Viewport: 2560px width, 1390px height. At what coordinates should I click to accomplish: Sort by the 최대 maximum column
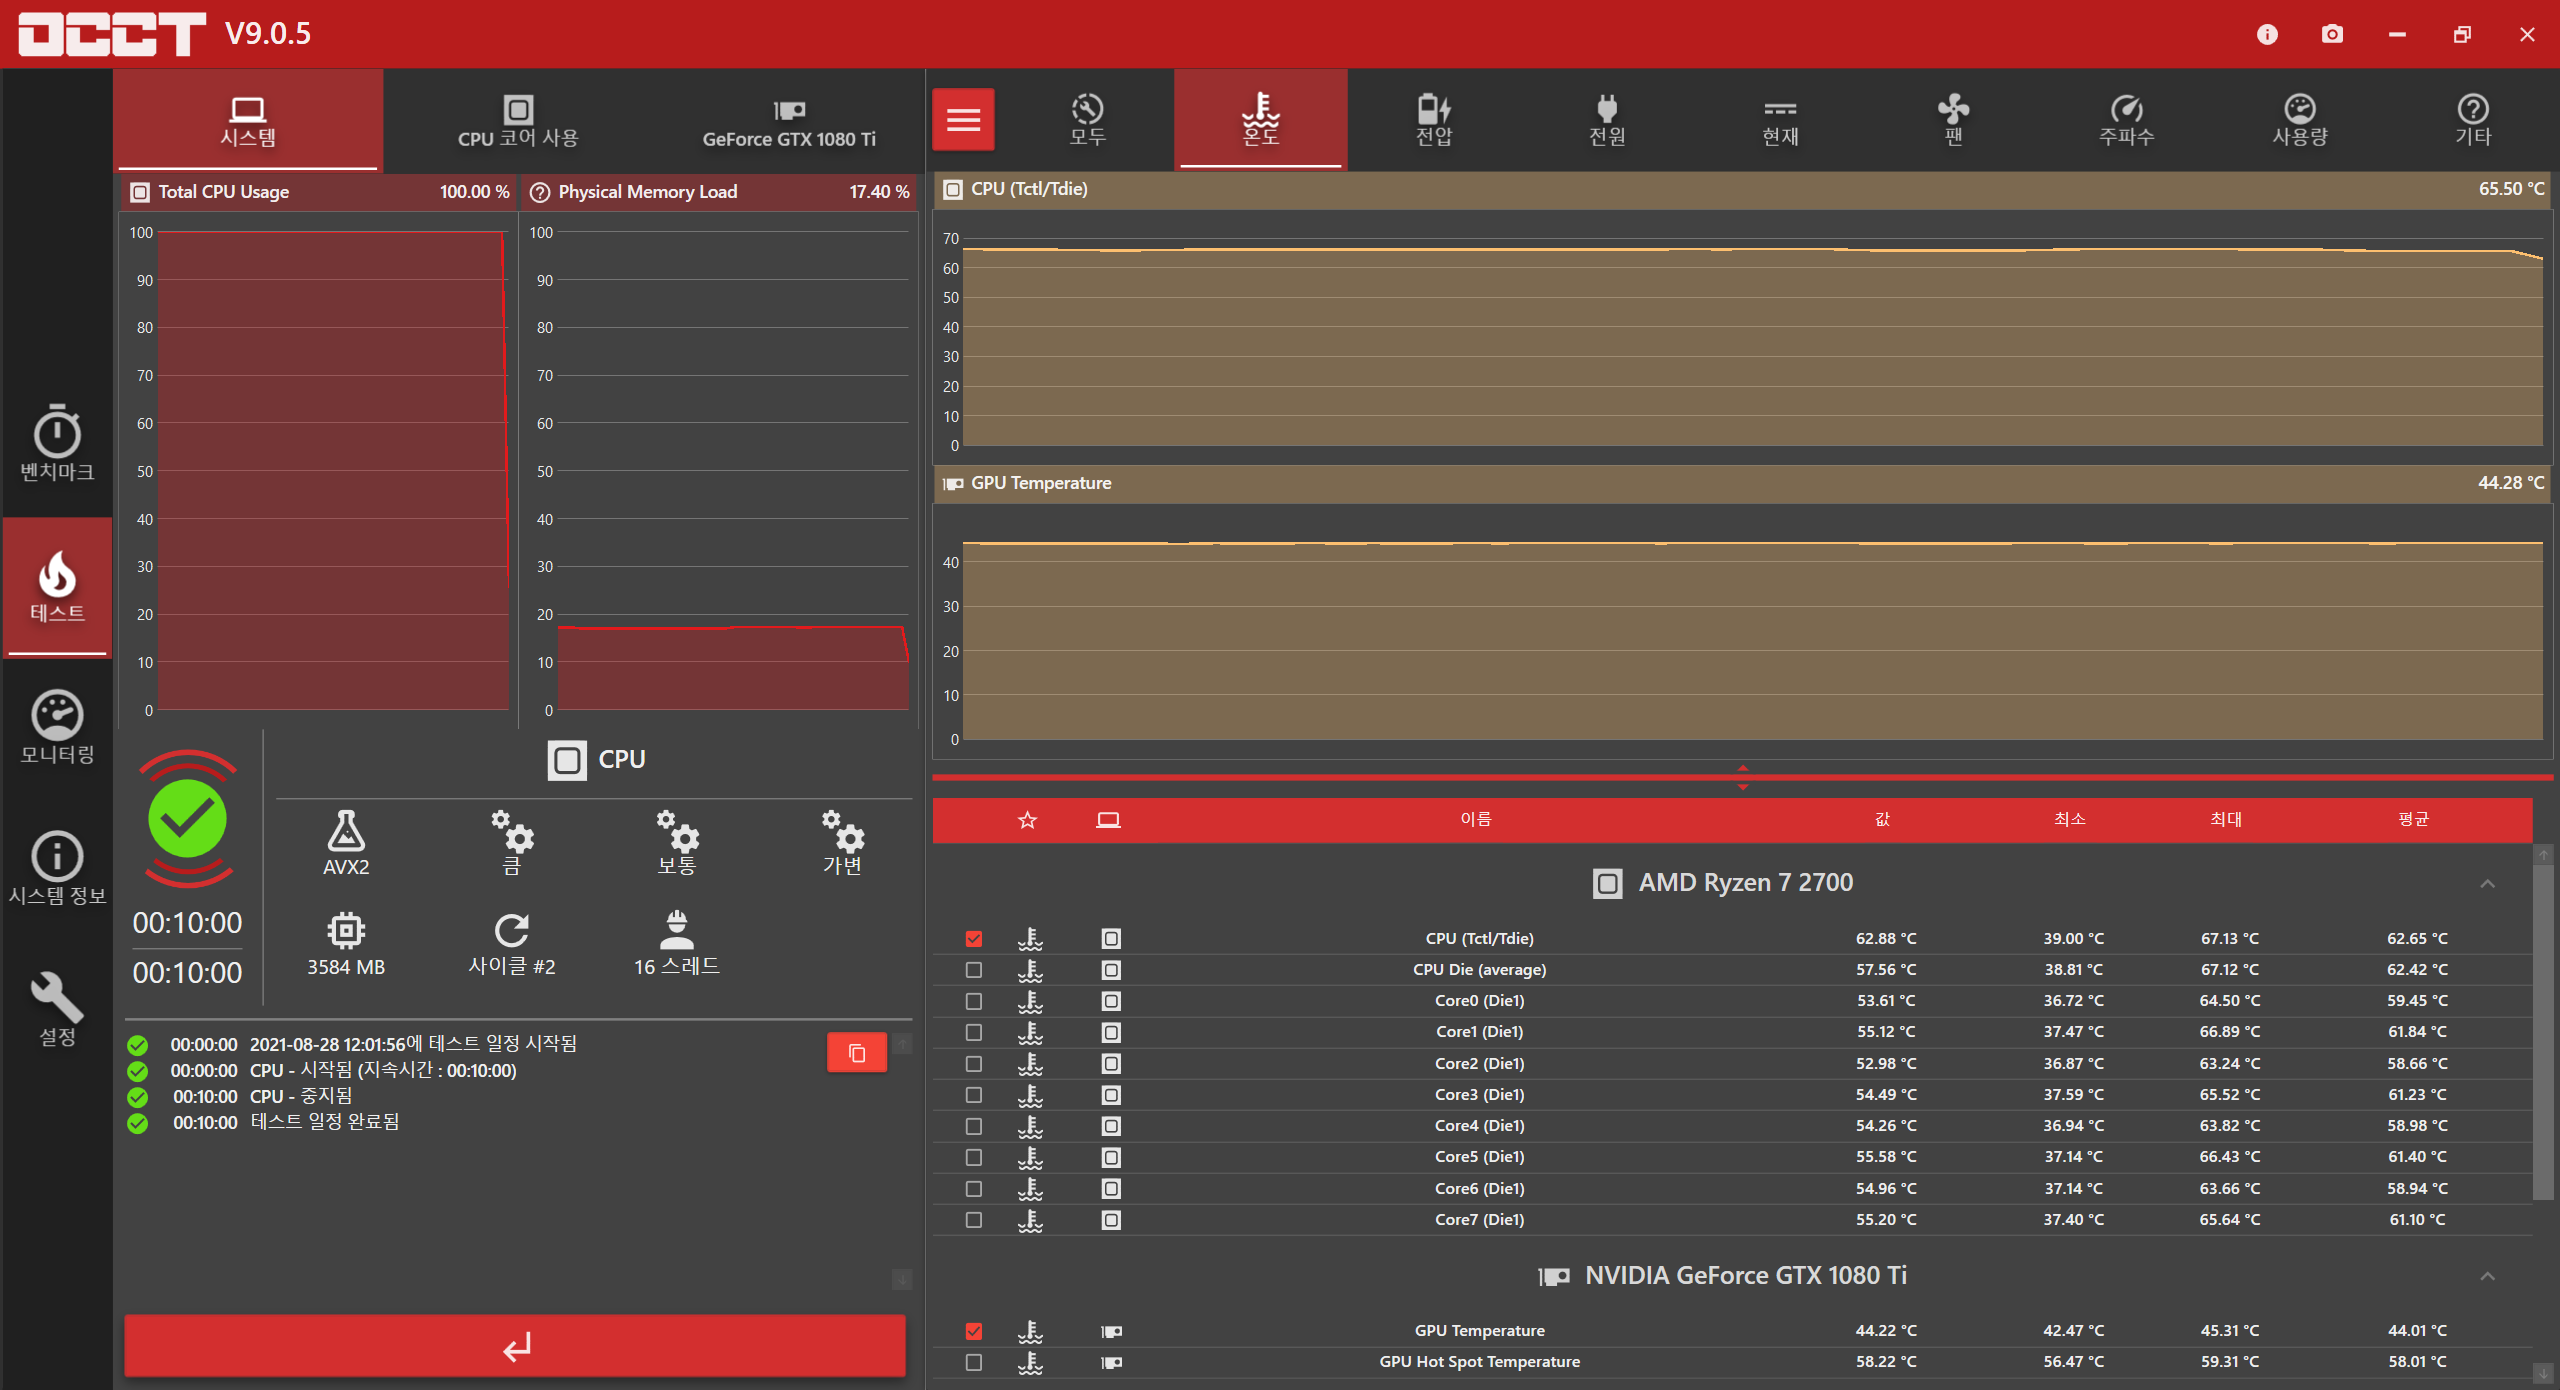tap(2226, 820)
